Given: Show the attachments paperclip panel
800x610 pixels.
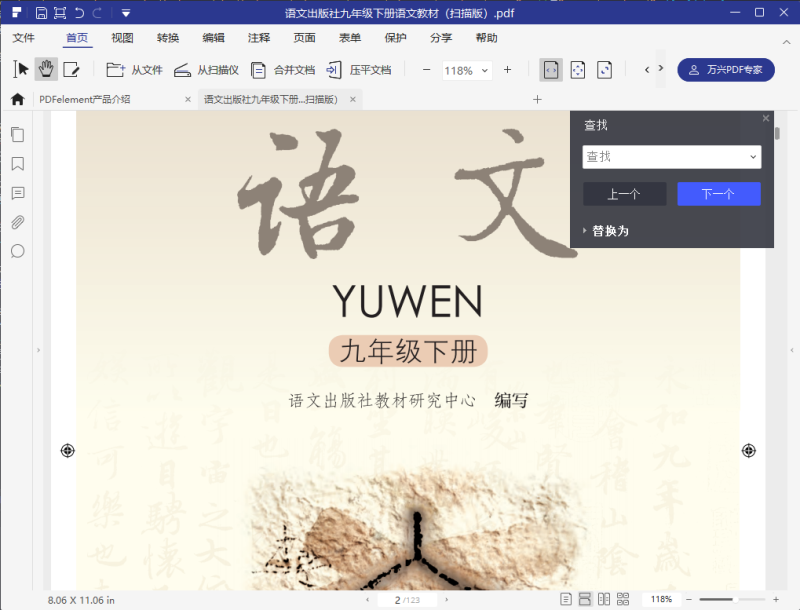Looking at the screenshot, I should pyautogui.click(x=17, y=222).
